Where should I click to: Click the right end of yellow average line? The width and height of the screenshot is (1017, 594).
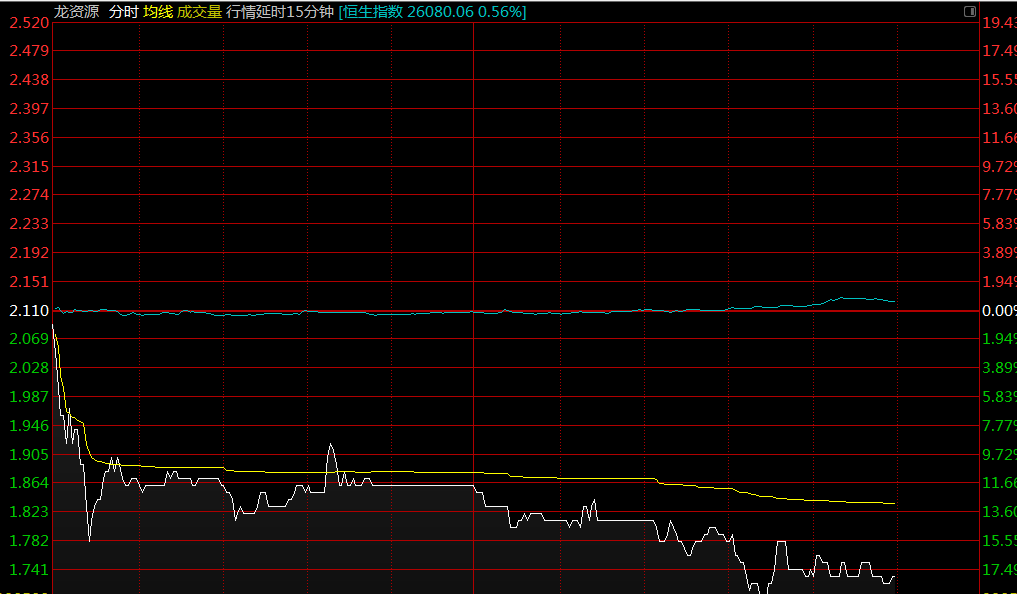pyautogui.click(x=893, y=503)
